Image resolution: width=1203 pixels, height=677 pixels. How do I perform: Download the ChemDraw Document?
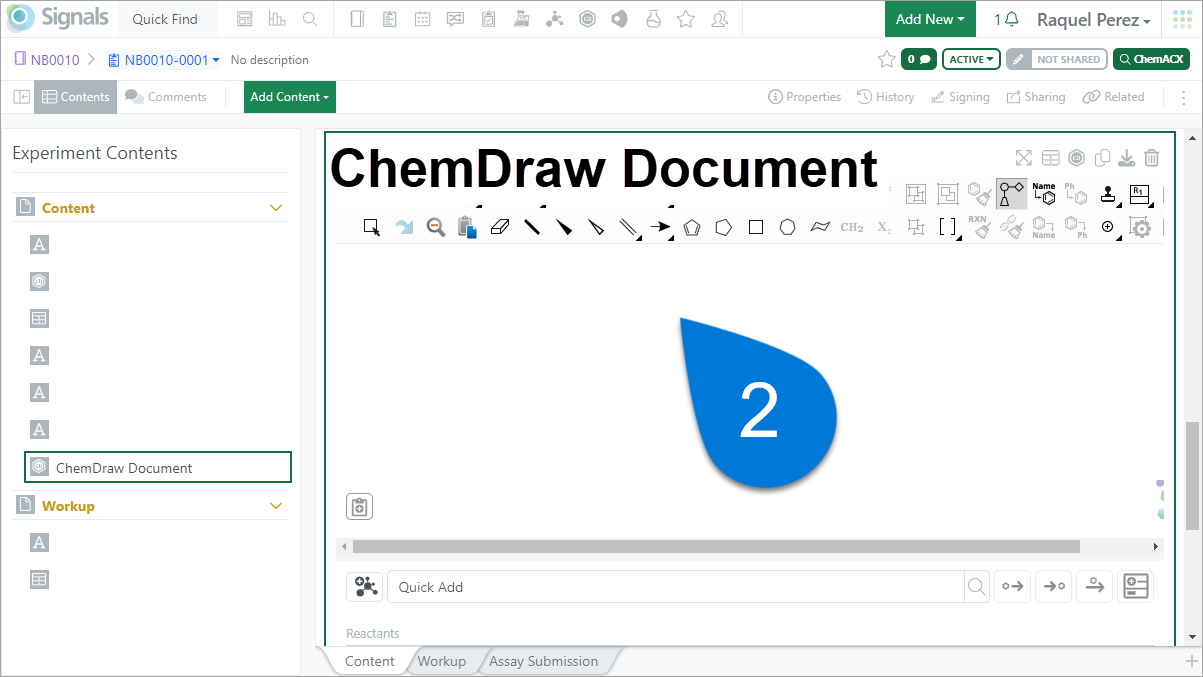[1126, 158]
